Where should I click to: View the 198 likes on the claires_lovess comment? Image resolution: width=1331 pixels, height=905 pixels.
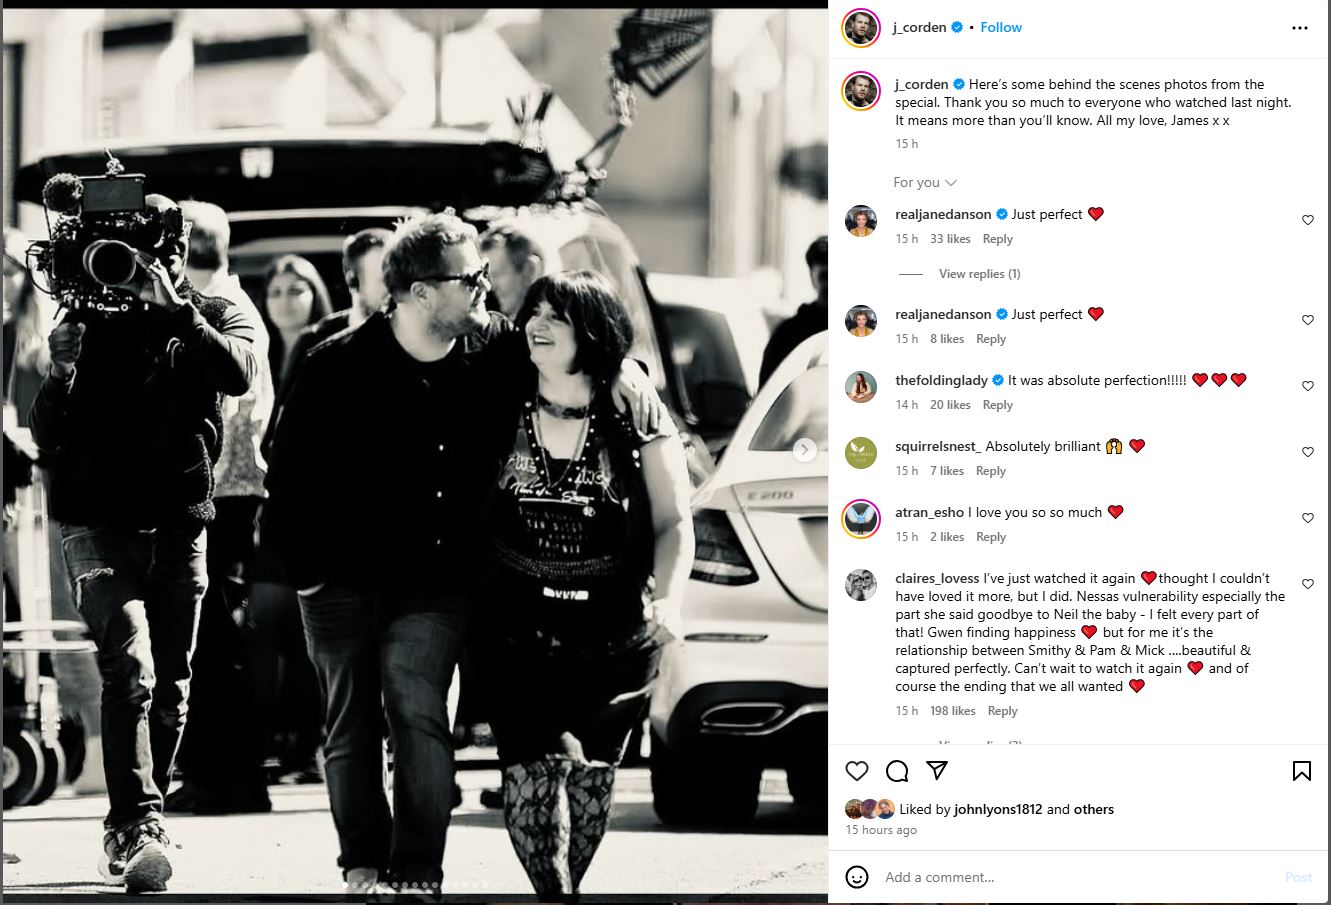(953, 711)
